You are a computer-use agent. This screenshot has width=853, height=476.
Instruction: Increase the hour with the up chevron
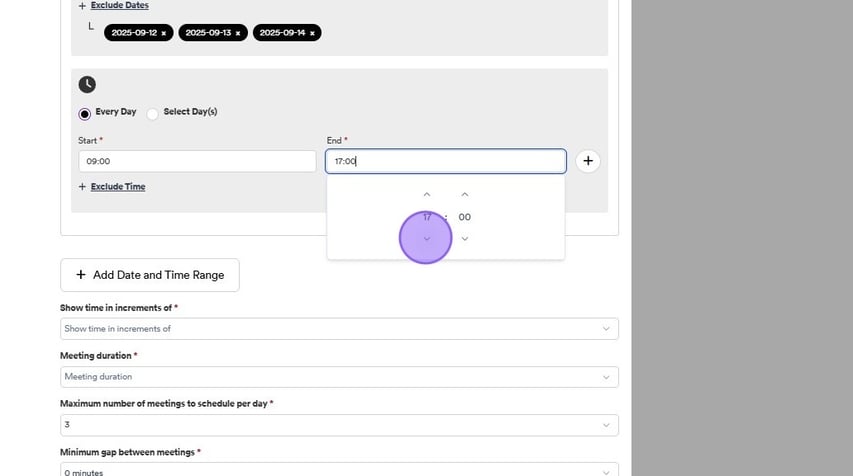427,195
